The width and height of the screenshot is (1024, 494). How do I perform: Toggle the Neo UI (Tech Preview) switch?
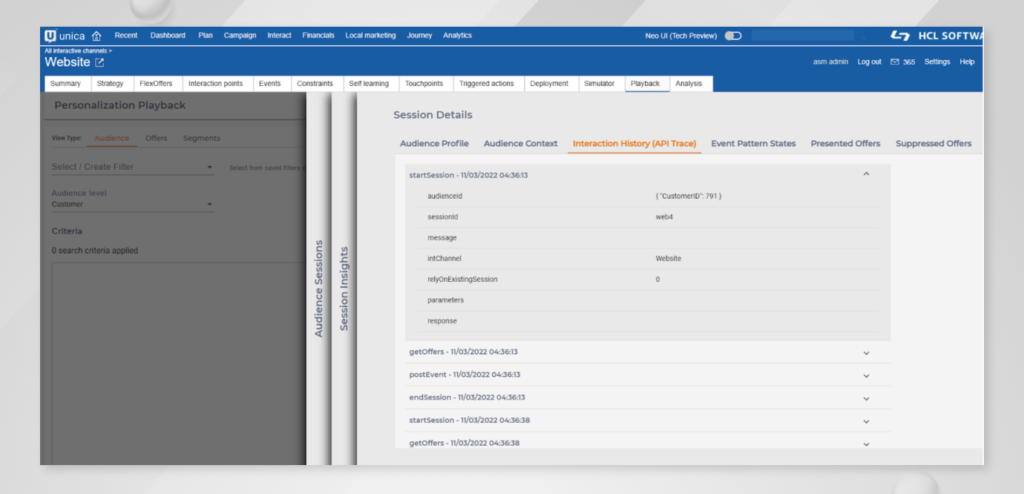(733, 36)
